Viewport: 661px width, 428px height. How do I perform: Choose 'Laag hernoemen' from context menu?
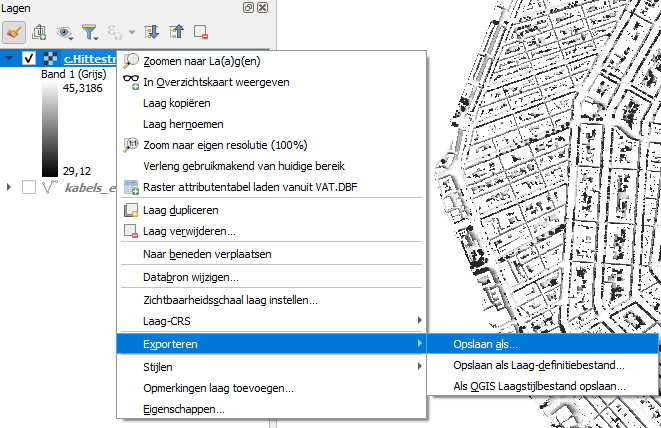271,124
